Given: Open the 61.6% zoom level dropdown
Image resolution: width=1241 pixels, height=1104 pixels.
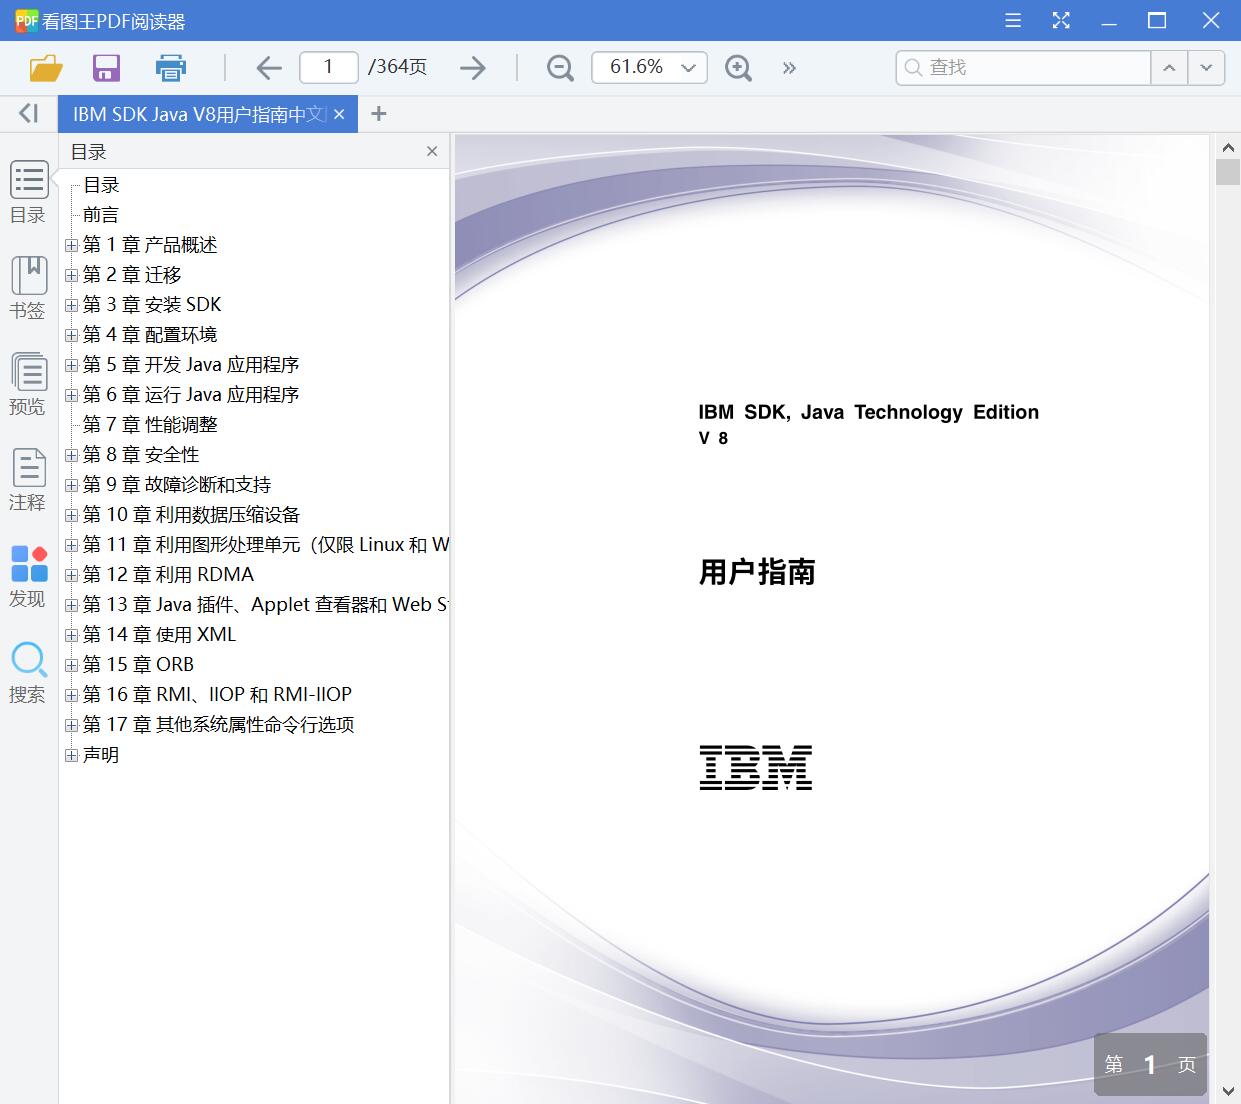Looking at the screenshot, I should pyautogui.click(x=649, y=67).
